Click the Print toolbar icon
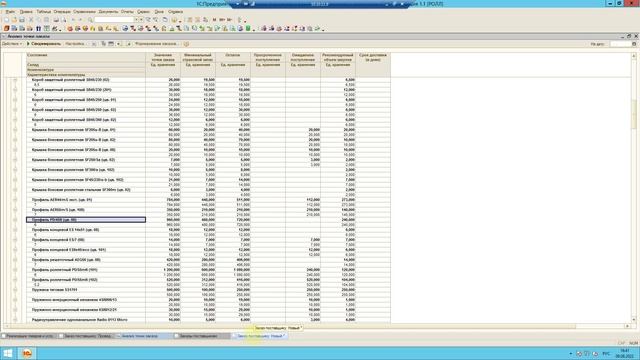This screenshot has width=640, height=360. 56,20
